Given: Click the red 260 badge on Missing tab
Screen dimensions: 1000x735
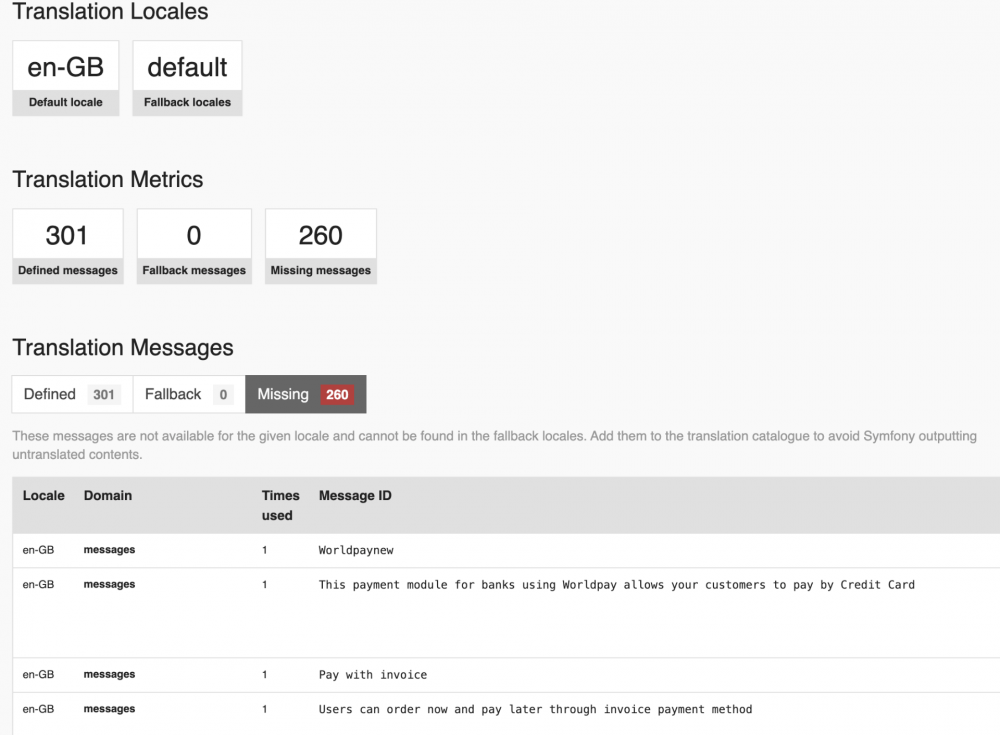Looking at the screenshot, I should pyautogui.click(x=335, y=393).
